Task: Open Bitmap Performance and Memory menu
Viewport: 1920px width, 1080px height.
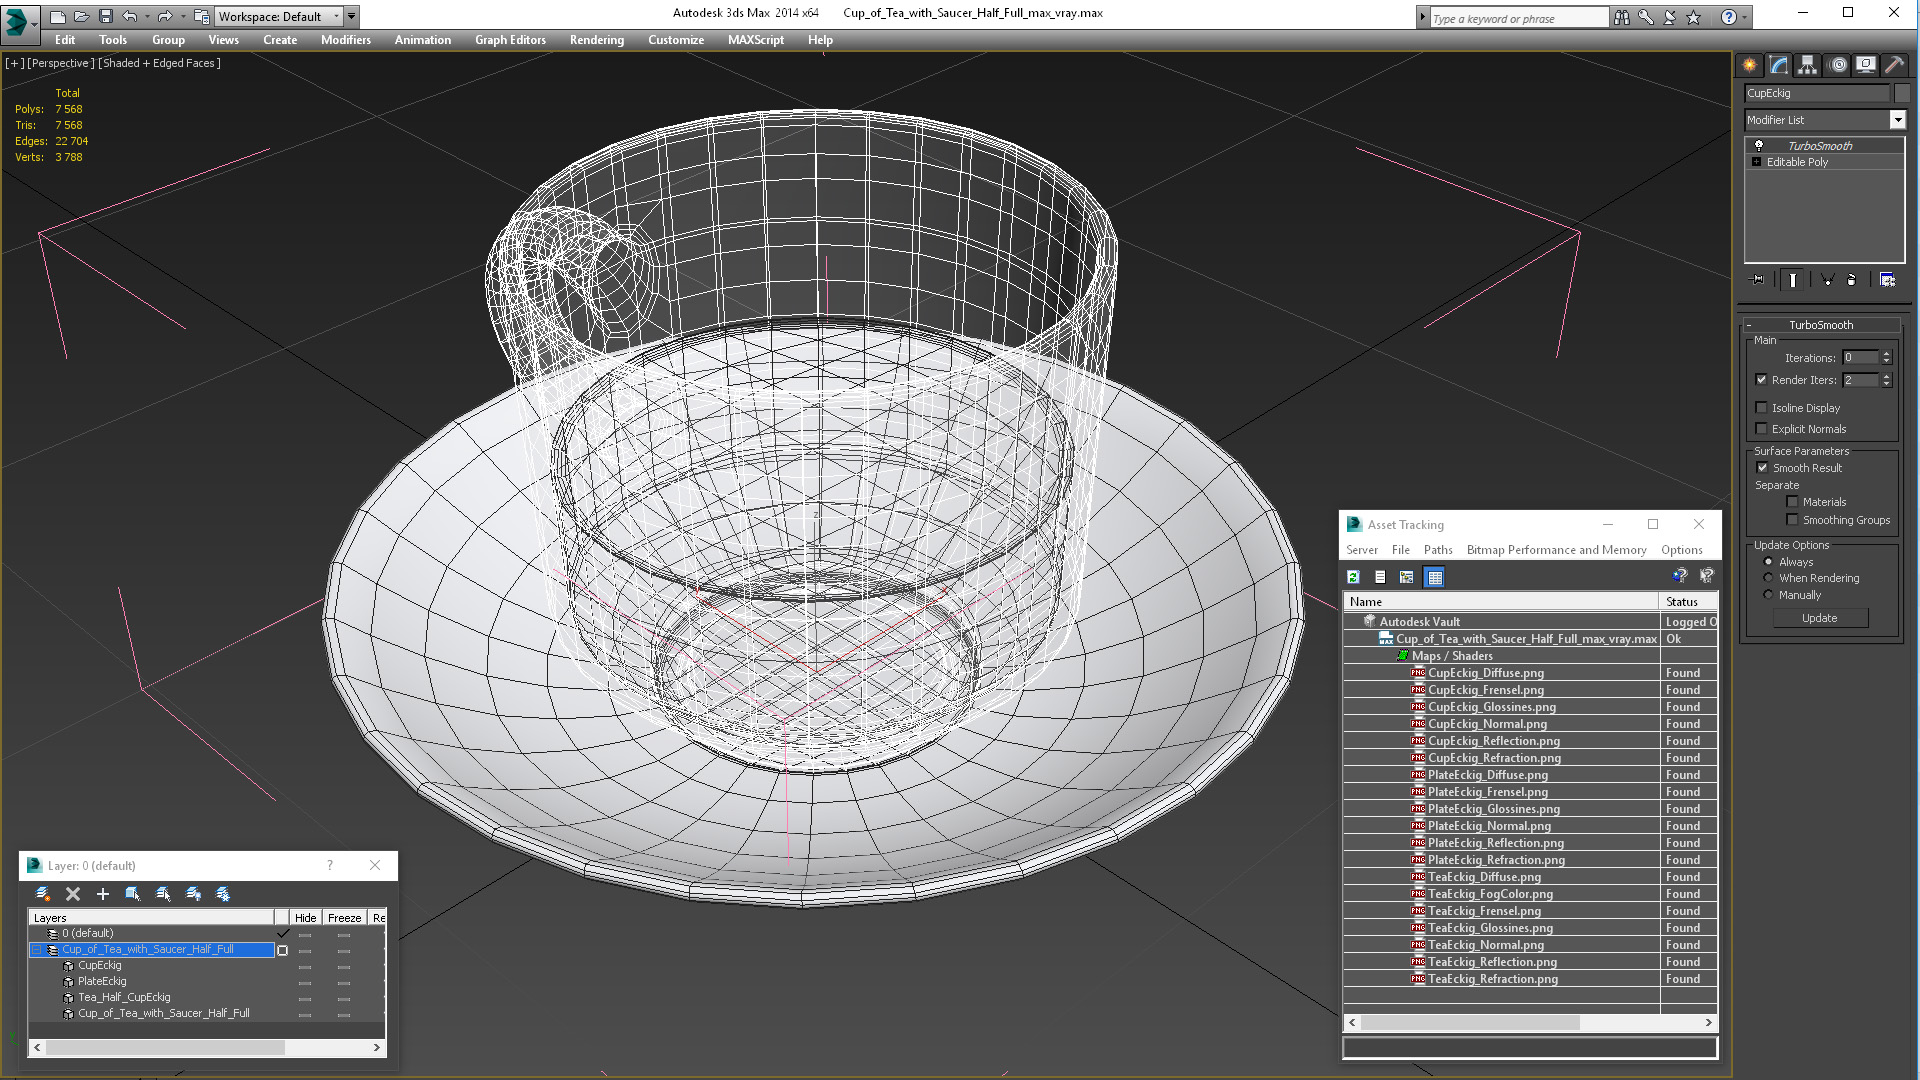Action: point(1556,550)
